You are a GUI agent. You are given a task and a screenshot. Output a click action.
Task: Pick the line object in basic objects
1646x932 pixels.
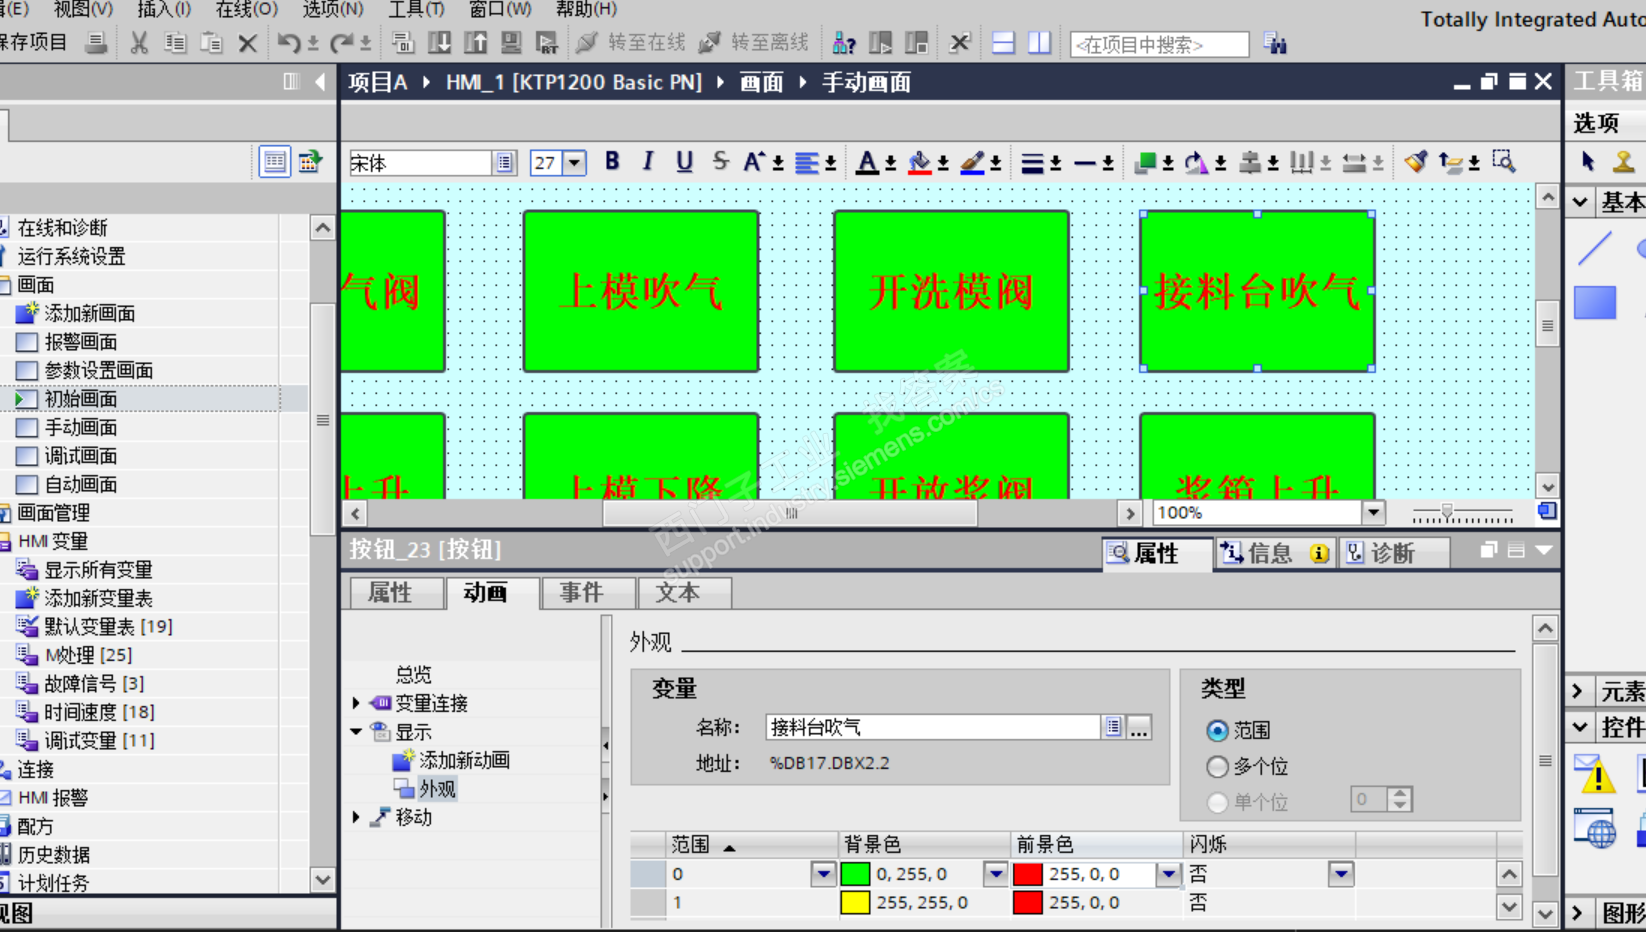pyautogui.click(x=1595, y=247)
